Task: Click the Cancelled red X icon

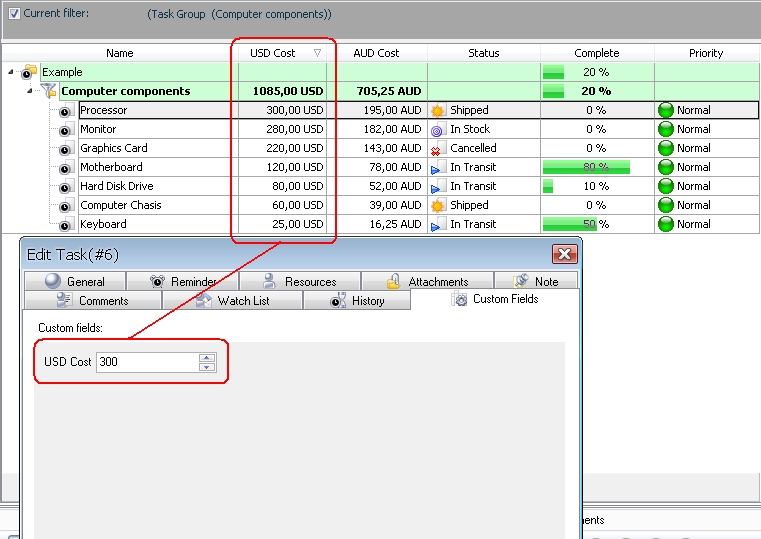Action: pos(437,149)
